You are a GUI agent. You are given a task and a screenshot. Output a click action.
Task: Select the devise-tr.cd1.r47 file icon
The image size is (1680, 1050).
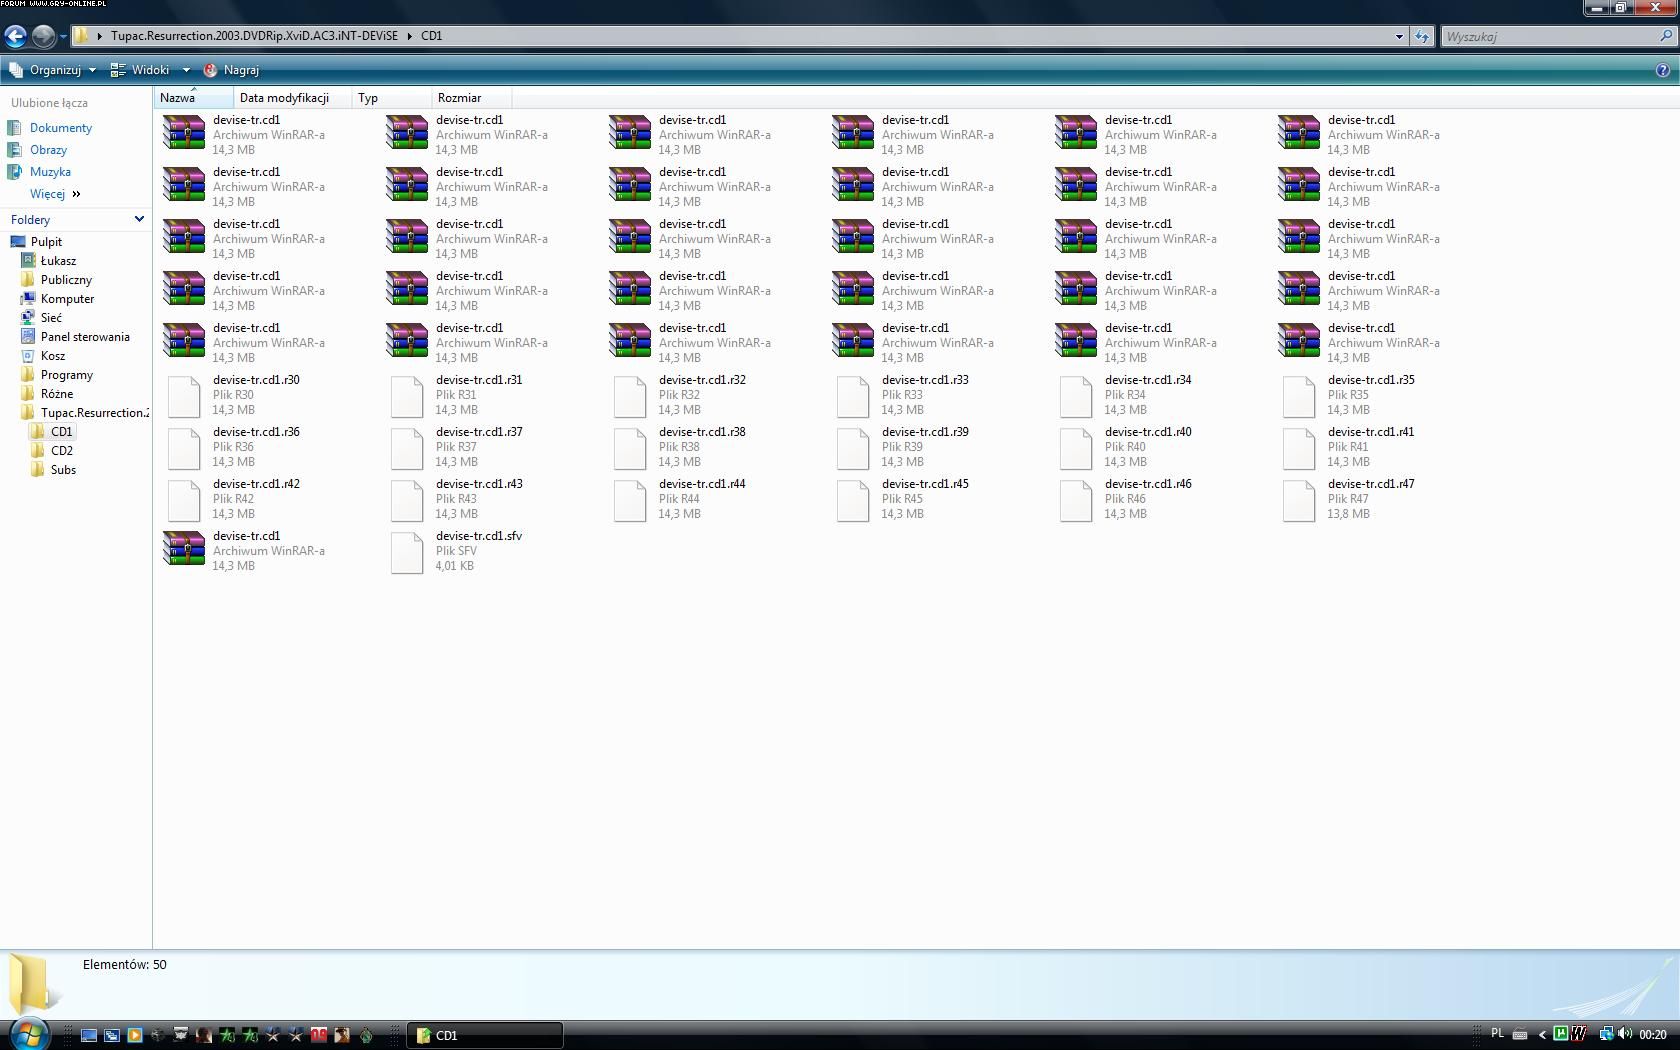(x=1299, y=500)
